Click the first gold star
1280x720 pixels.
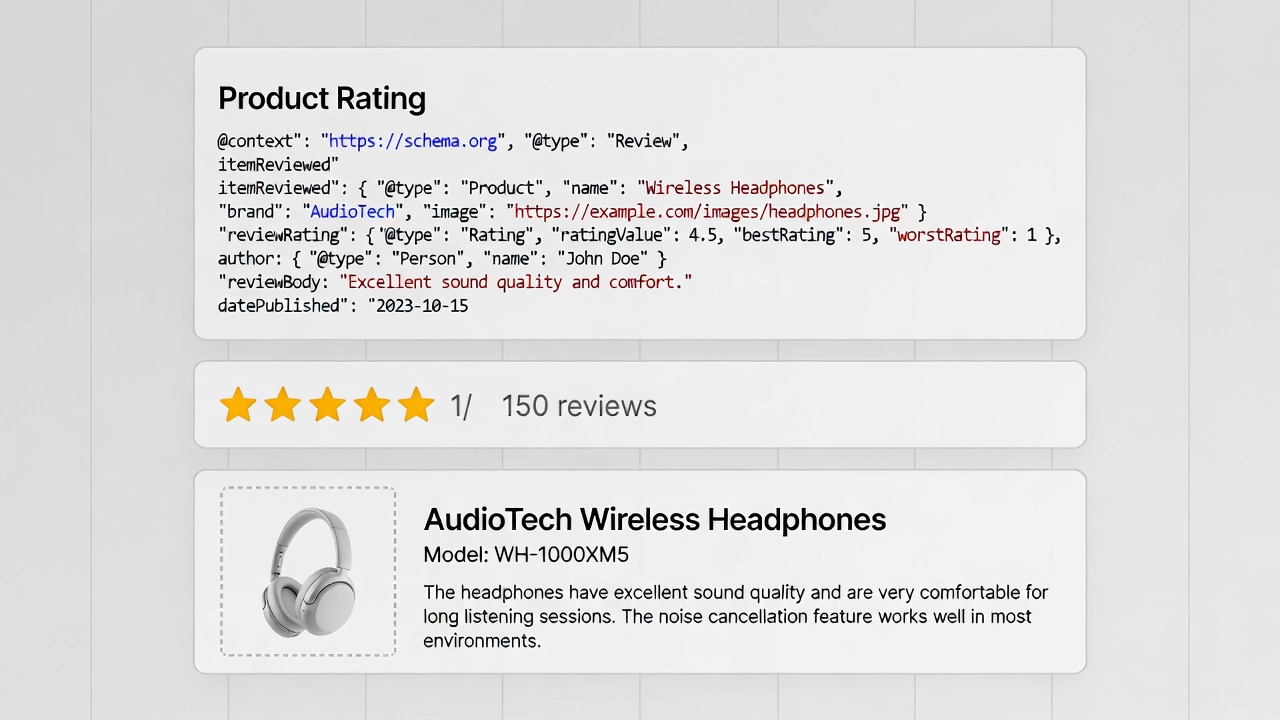238,405
